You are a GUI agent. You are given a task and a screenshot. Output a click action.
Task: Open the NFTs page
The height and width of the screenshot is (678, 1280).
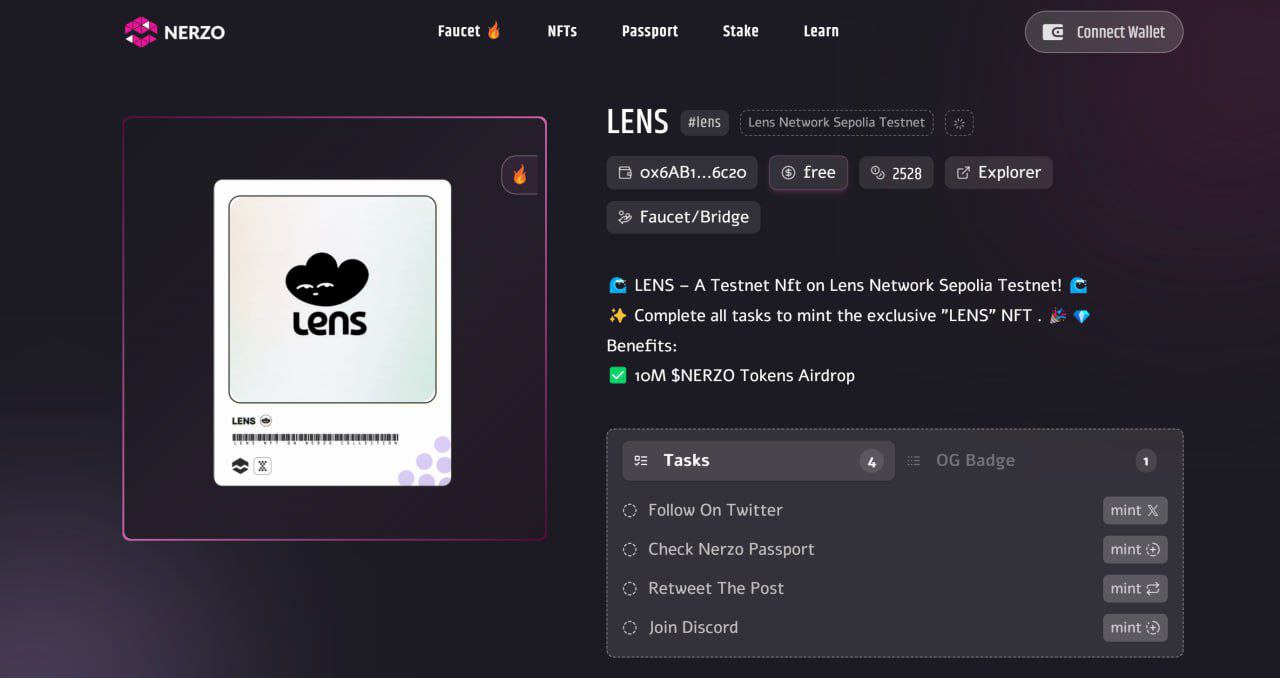(x=562, y=31)
